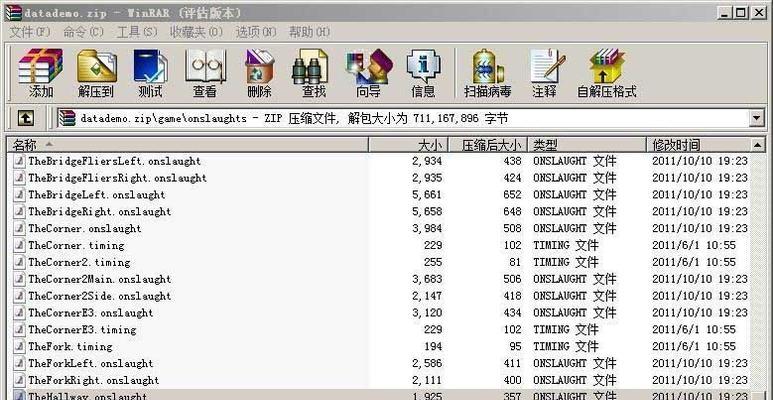The width and height of the screenshot is (773, 400).
Task: Sort by 修改时间 column header
Action: [x=699, y=145]
